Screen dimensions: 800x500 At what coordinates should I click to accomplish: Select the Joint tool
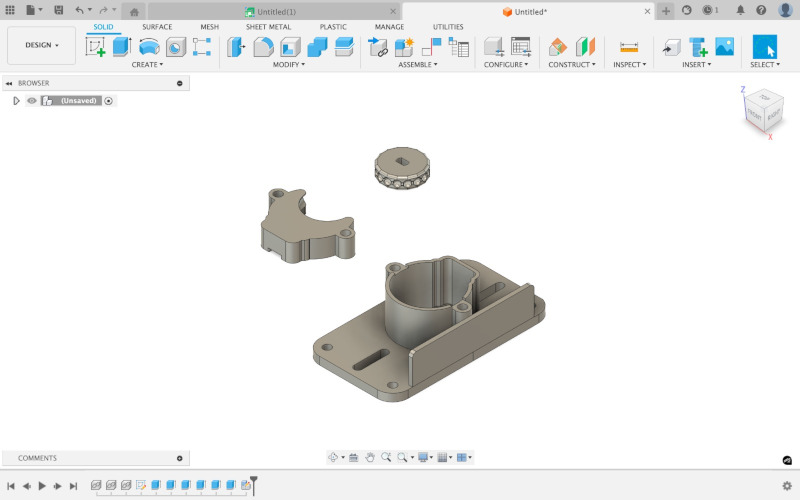432,47
